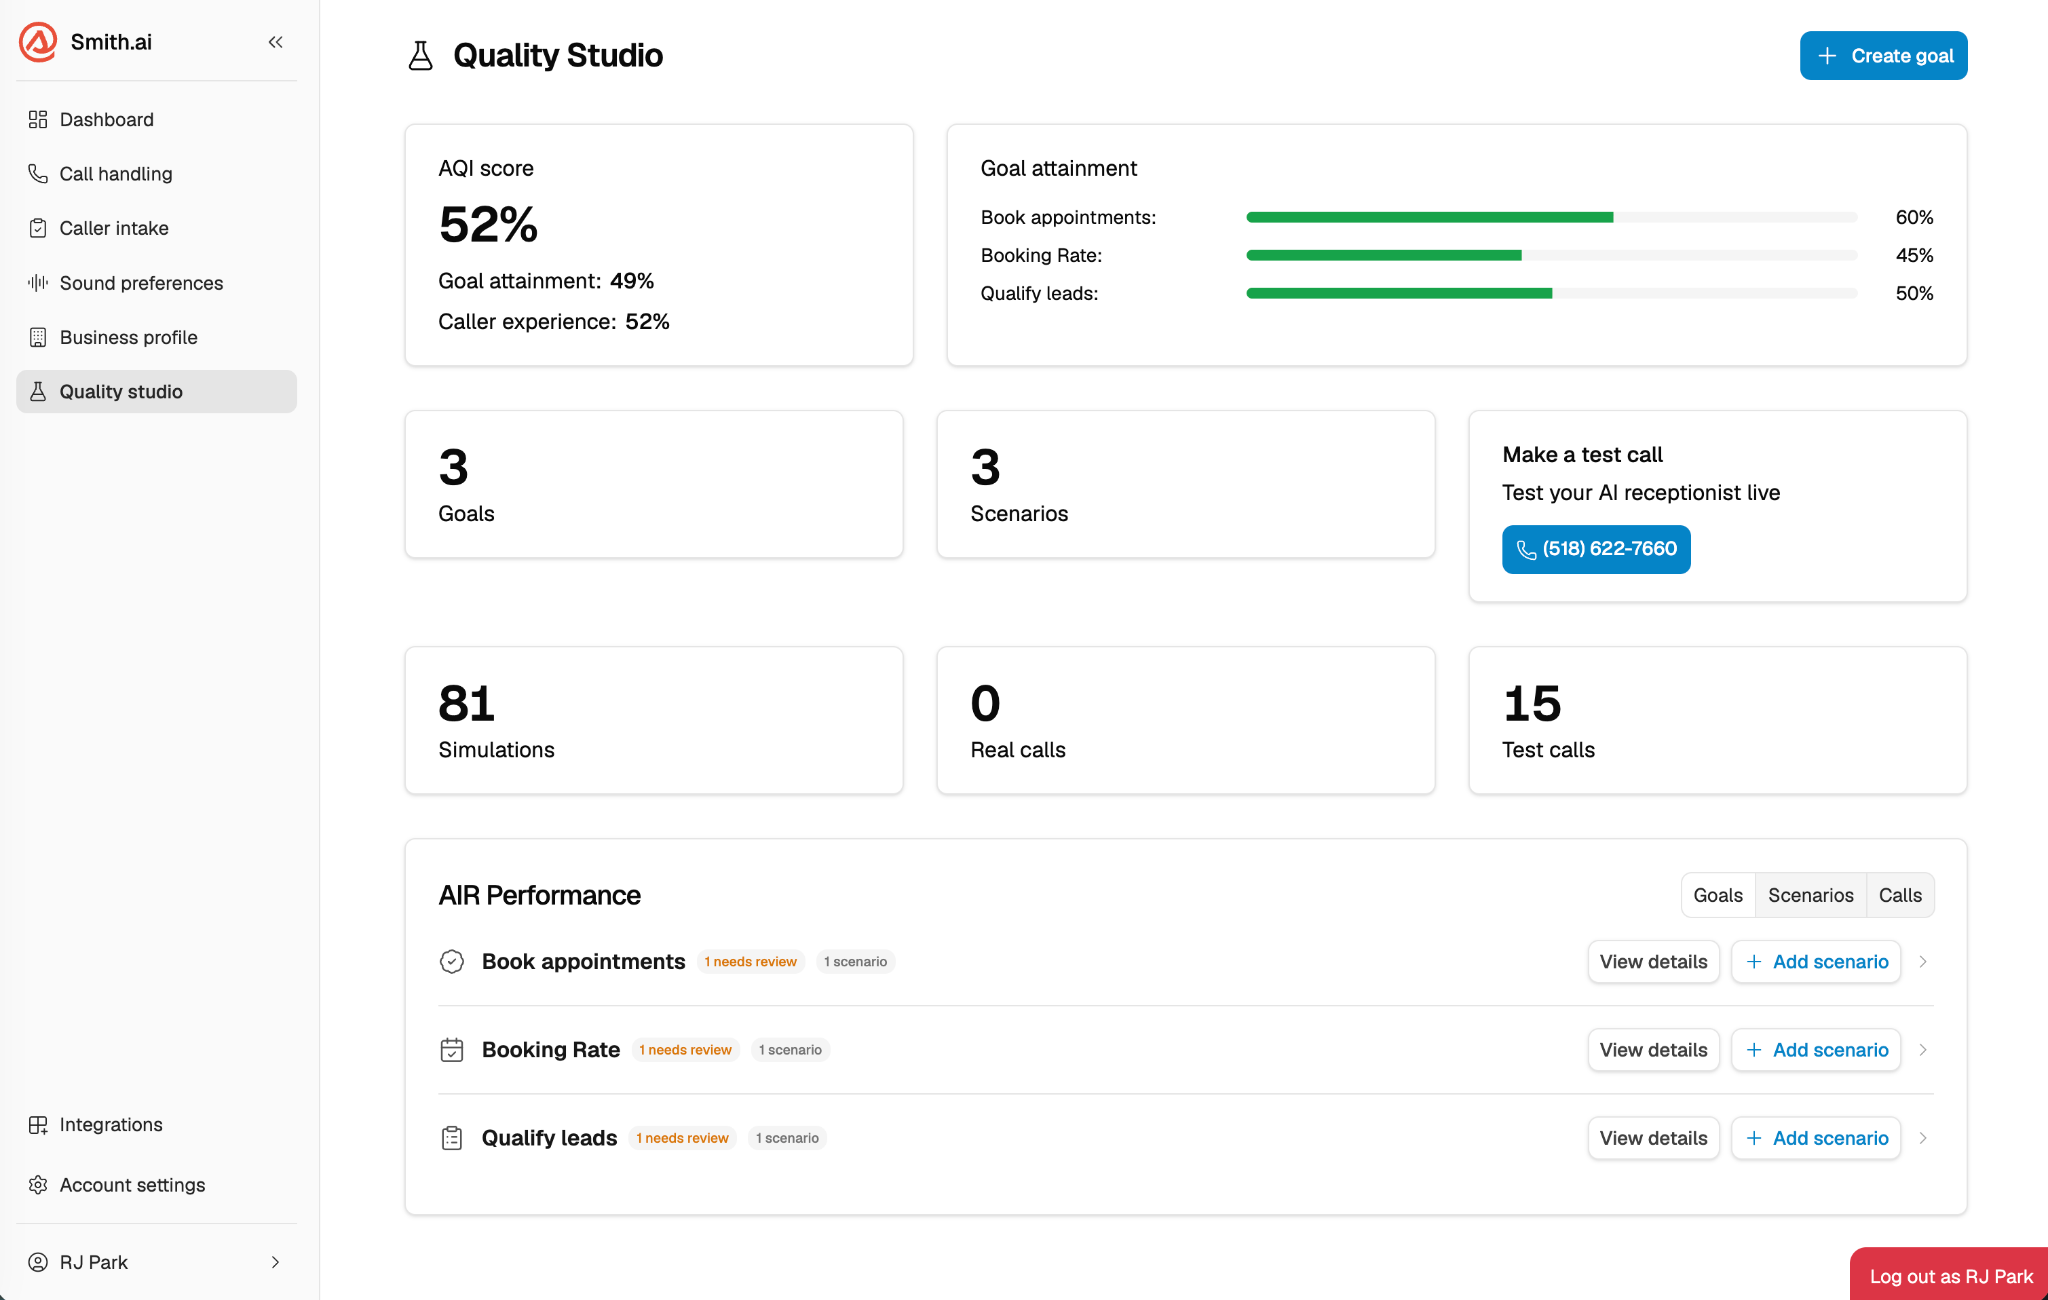Image resolution: width=2048 pixels, height=1300 pixels.
Task: Collapse sidebar with double-chevron icon
Action: [x=276, y=42]
